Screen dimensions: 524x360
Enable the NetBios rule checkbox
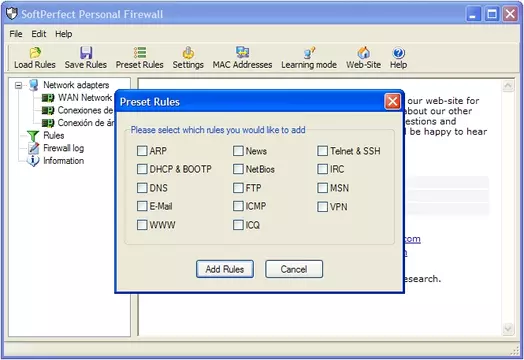[238, 169]
